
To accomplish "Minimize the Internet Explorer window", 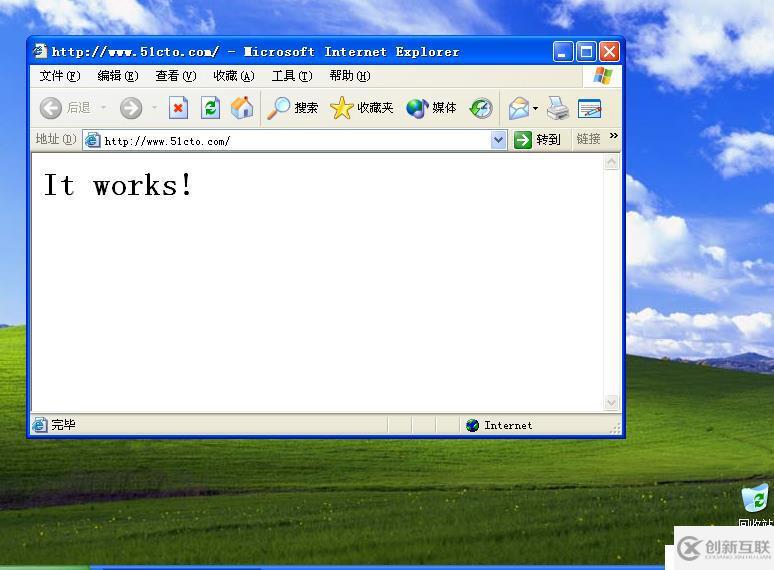I will pos(563,51).
